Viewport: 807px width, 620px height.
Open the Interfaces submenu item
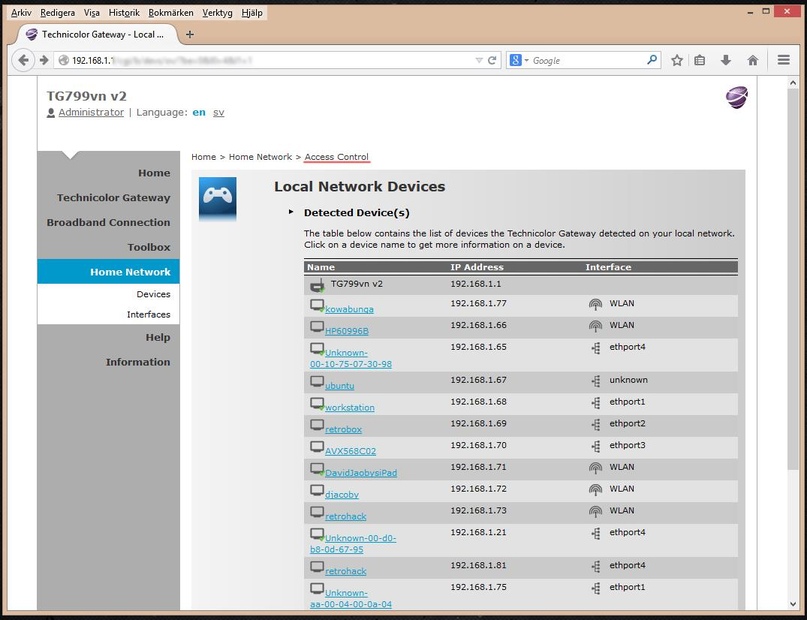(149, 314)
